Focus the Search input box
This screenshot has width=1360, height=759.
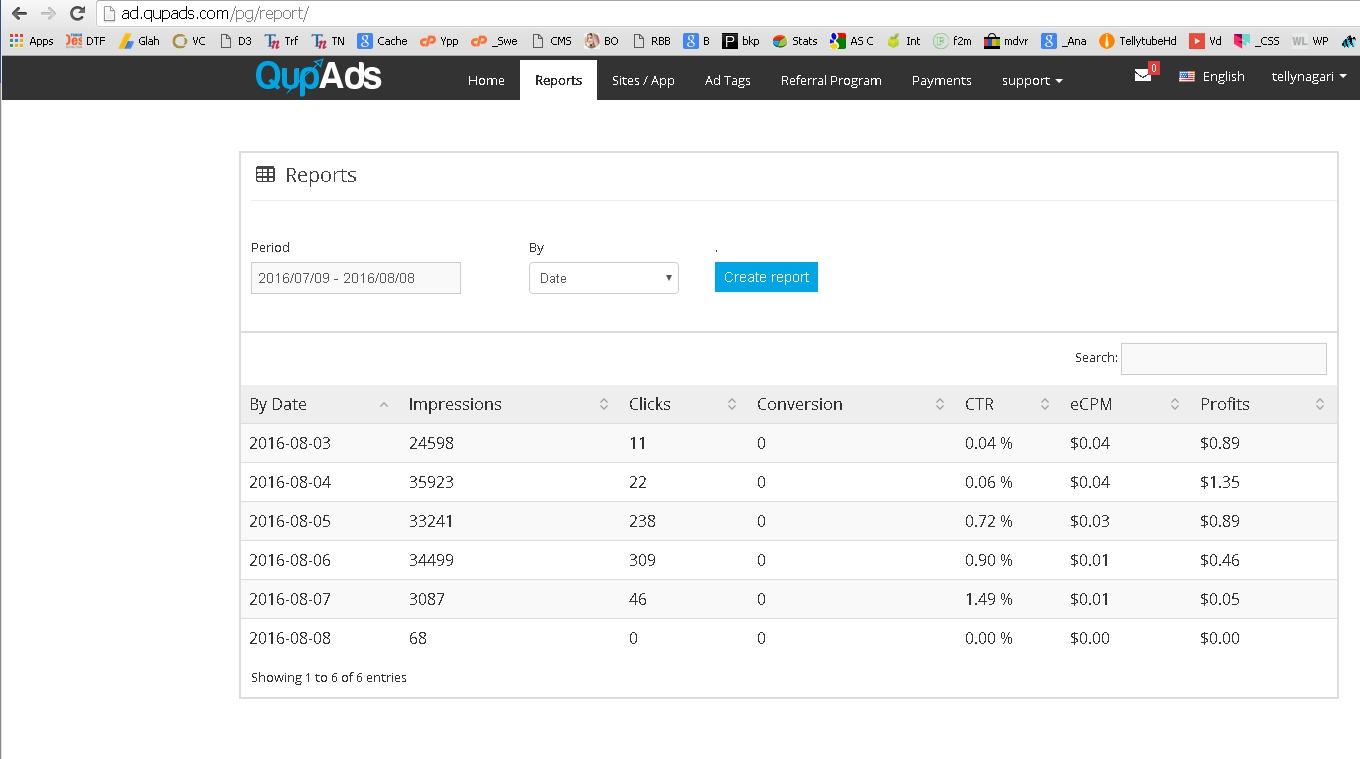pyautogui.click(x=1224, y=359)
